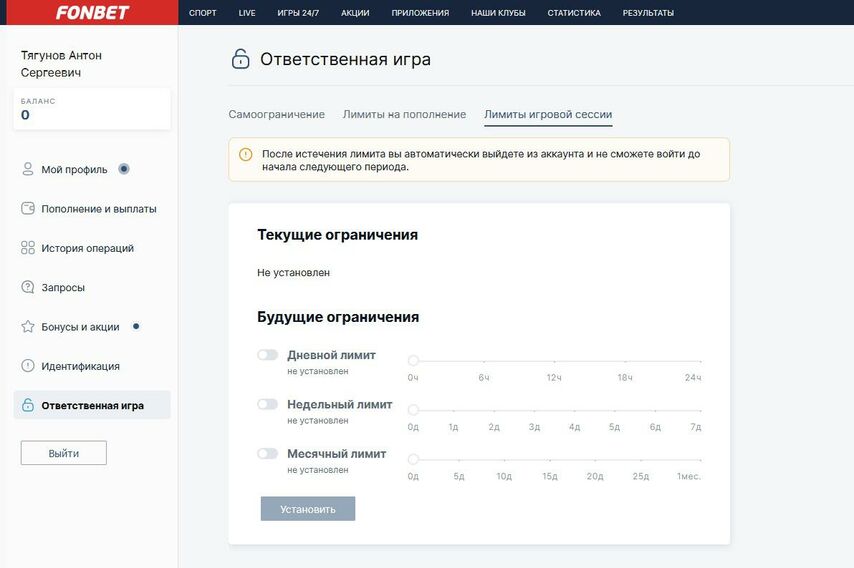854x568 pixels.
Task: Click the lock icon beside page heading
Action: click(240, 59)
